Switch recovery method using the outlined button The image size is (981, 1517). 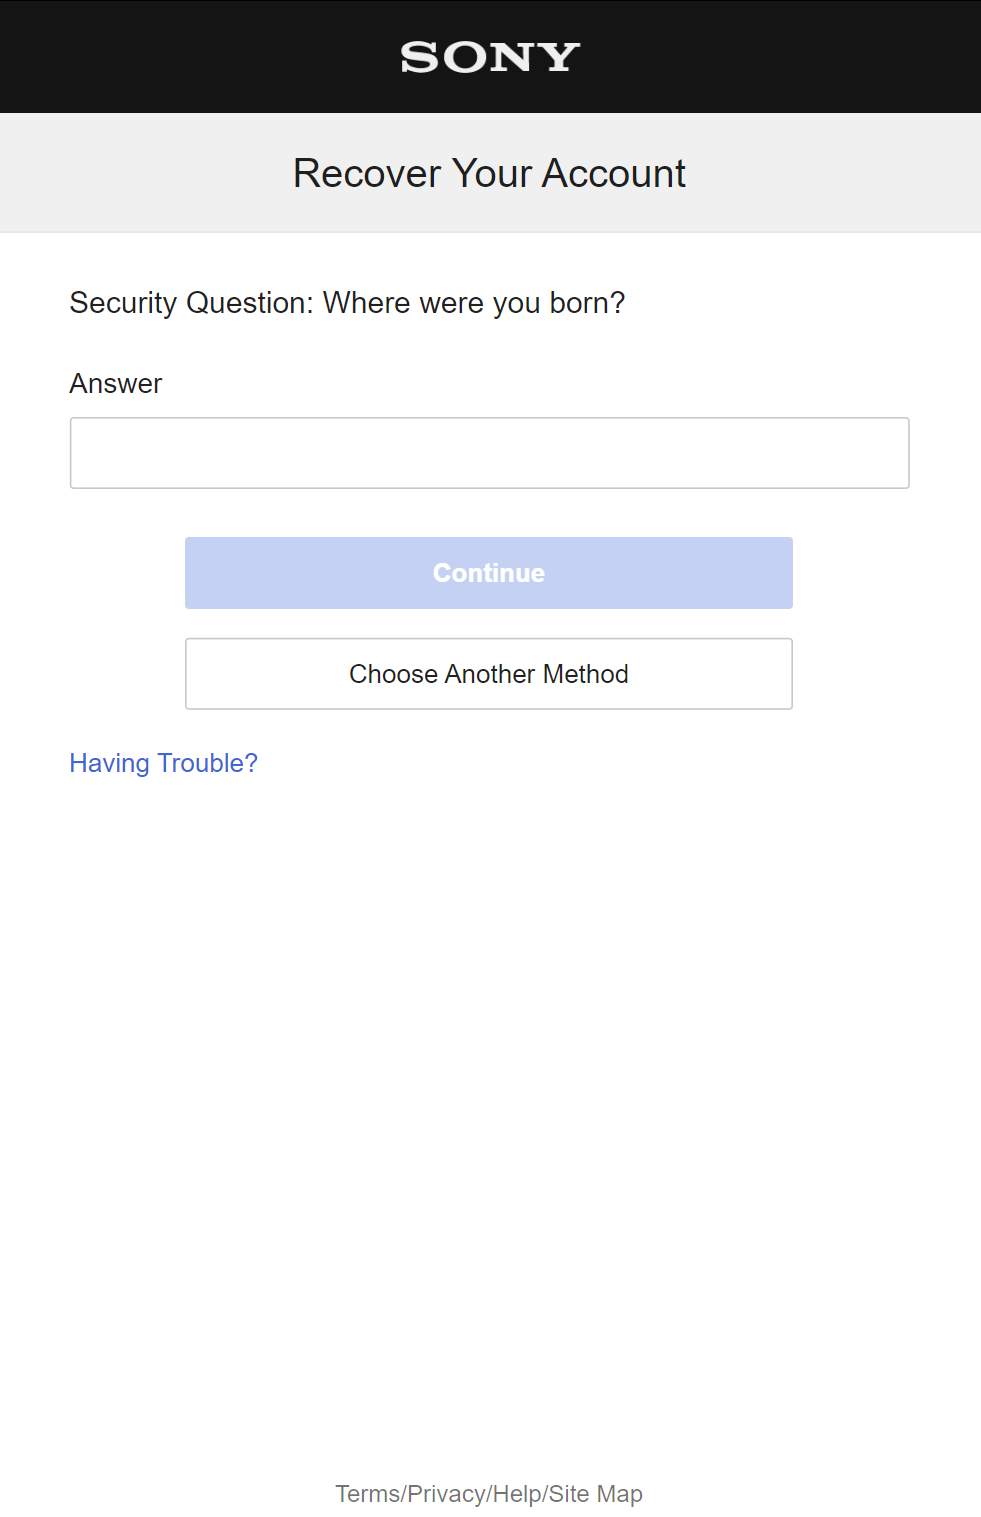click(x=489, y=674)
